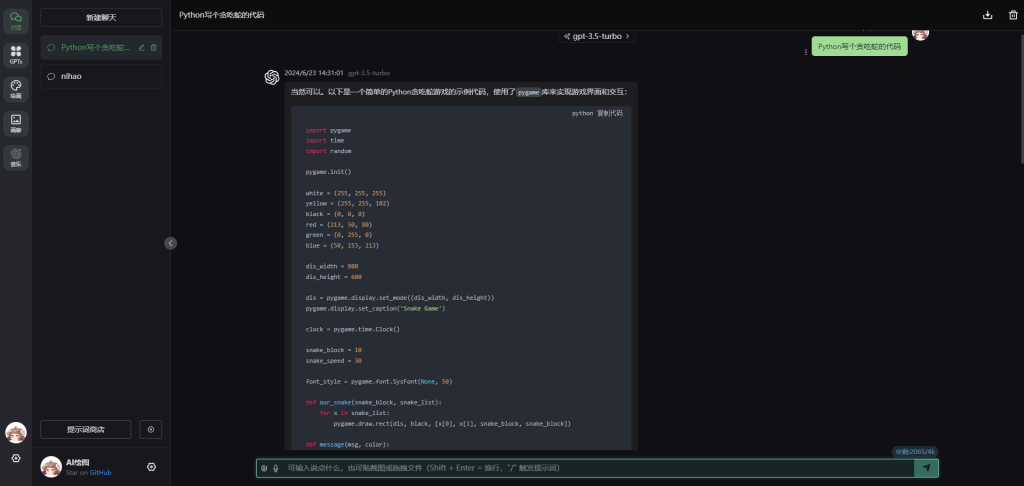Collapse the chat list sidebar panel

click(x=171, y=243)
